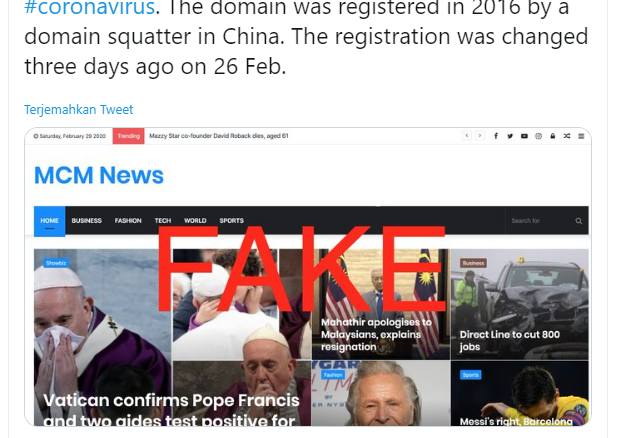Click the lock login icon

click(552, 136)
